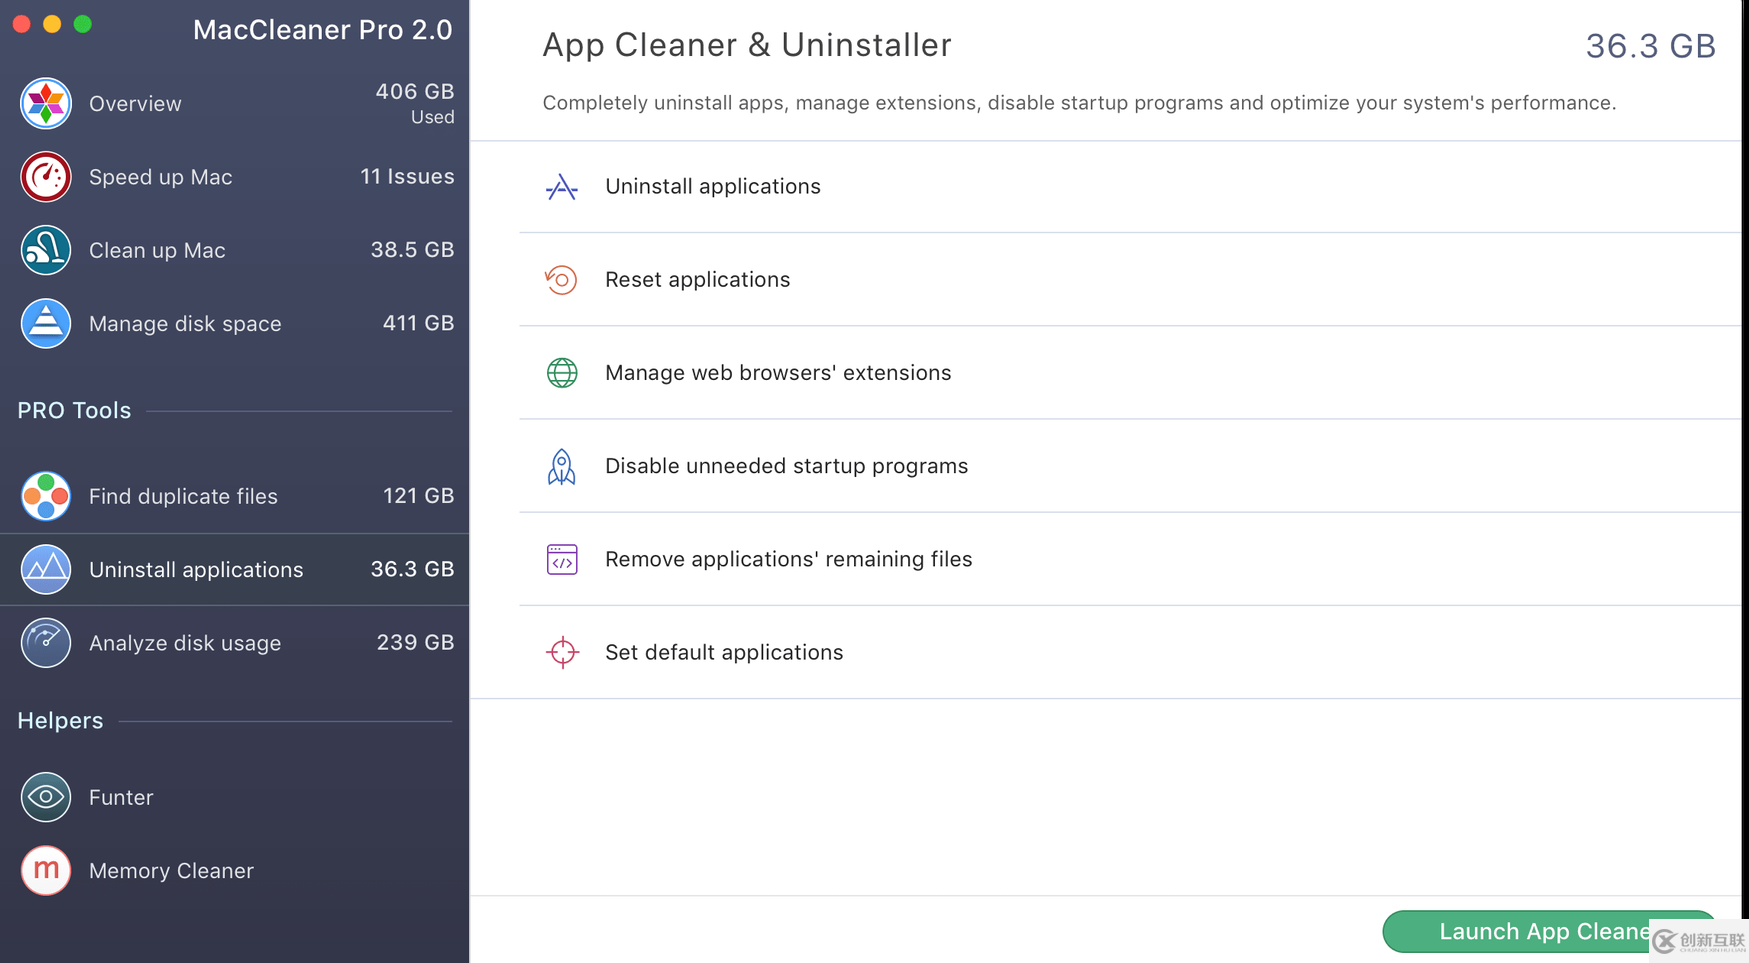
Task: Choose the Clean up Mac sidebar label
Action: click(157, 250)
